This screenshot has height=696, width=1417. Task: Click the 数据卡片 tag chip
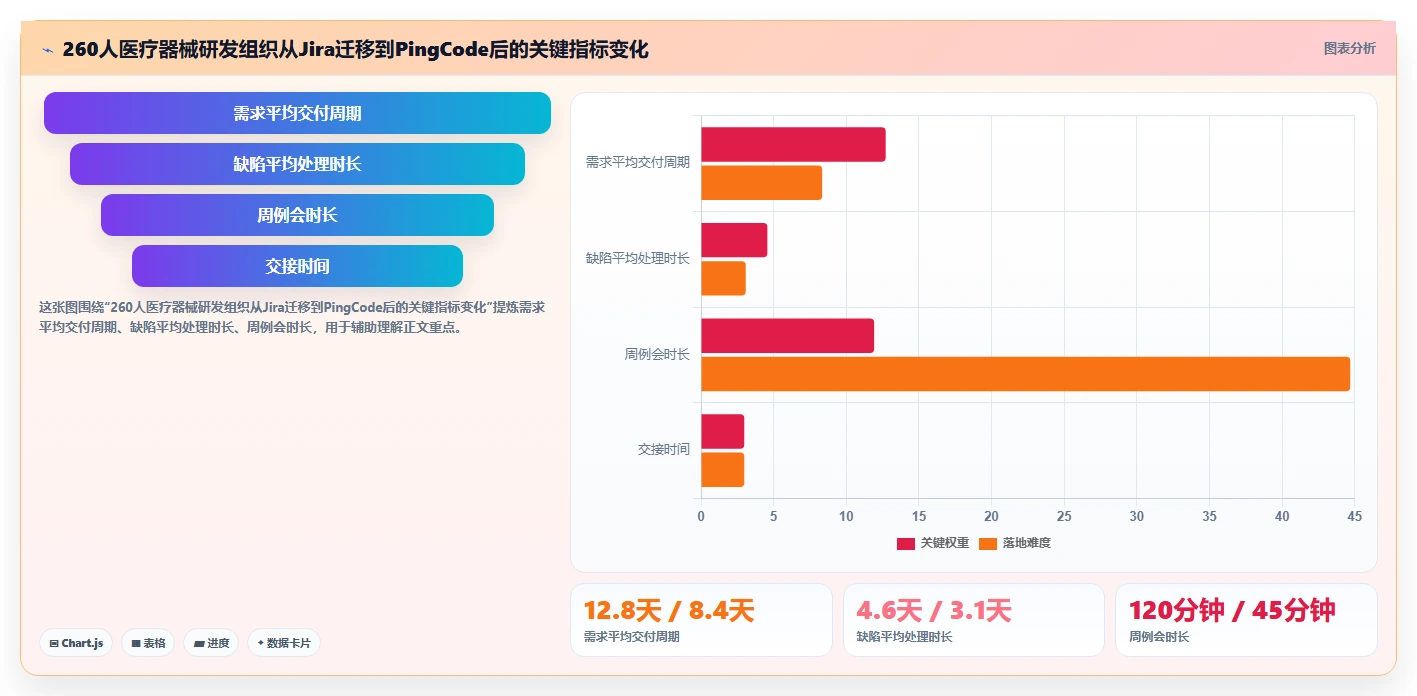(x=284, y=643)
